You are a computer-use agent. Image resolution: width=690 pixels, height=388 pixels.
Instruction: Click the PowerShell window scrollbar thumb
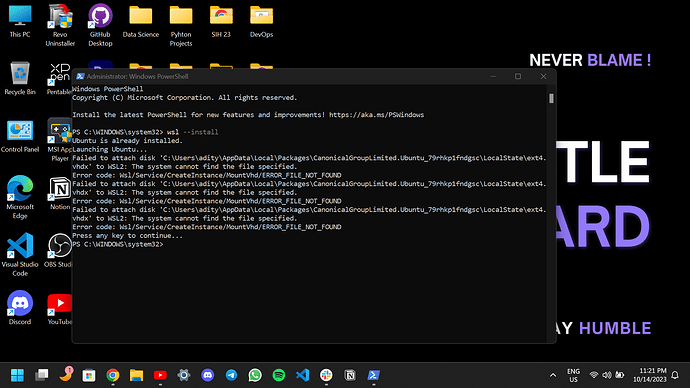551,99
